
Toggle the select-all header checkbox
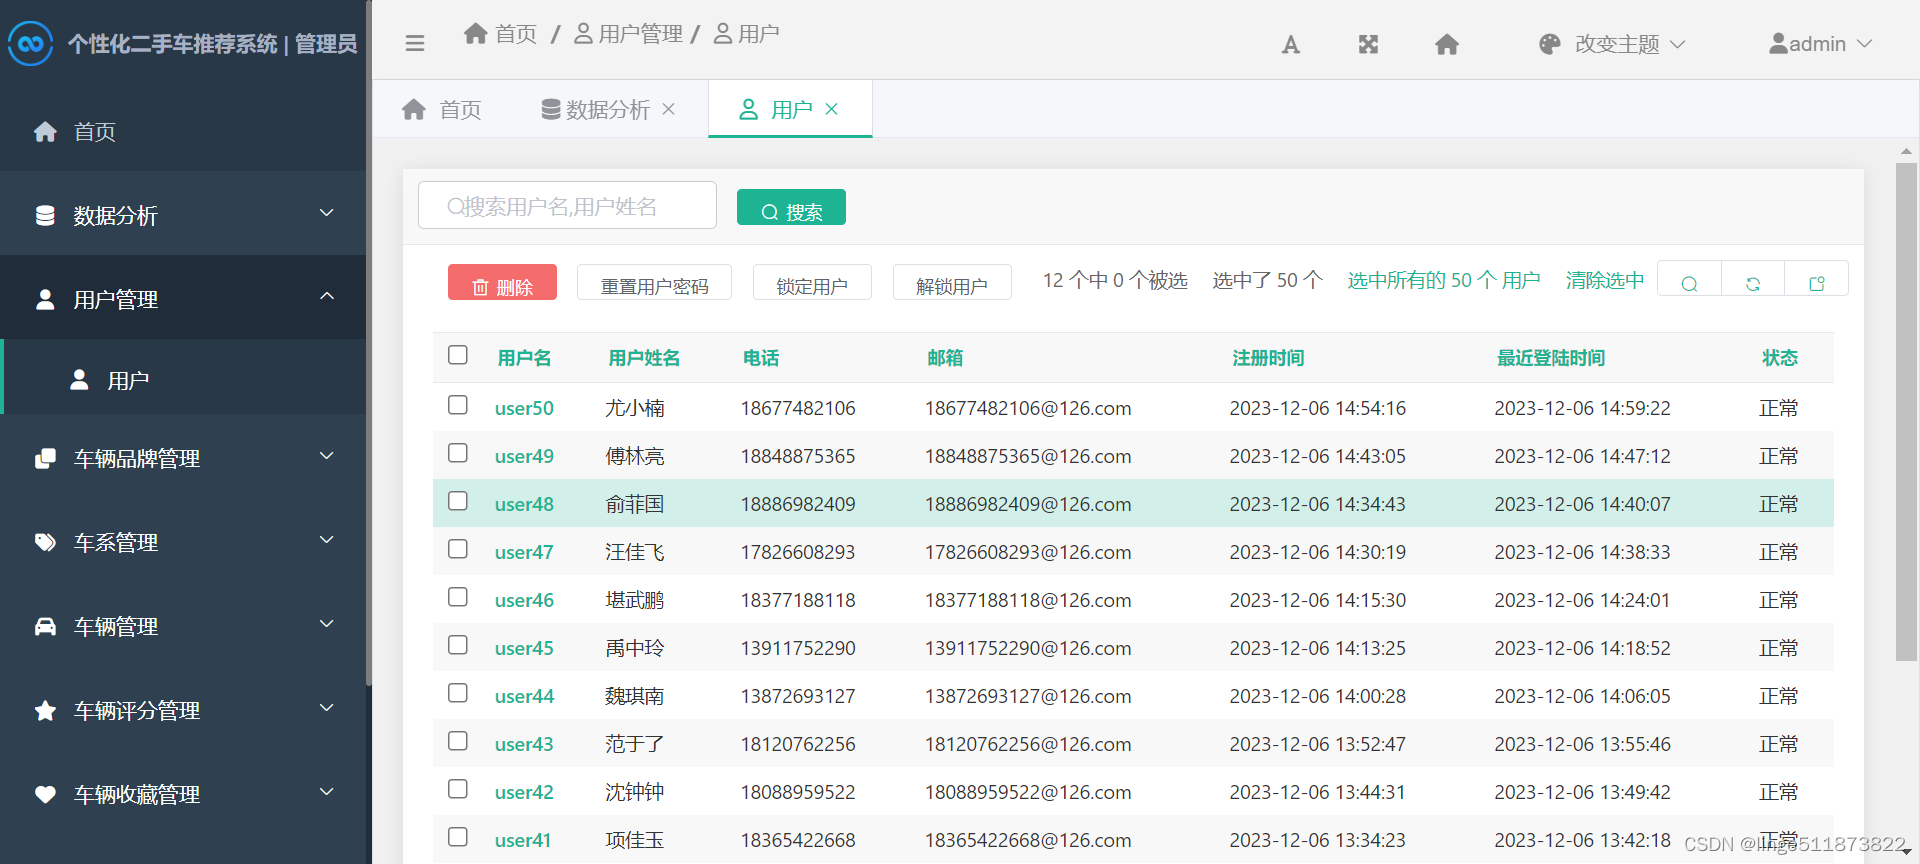click(458, 355)
